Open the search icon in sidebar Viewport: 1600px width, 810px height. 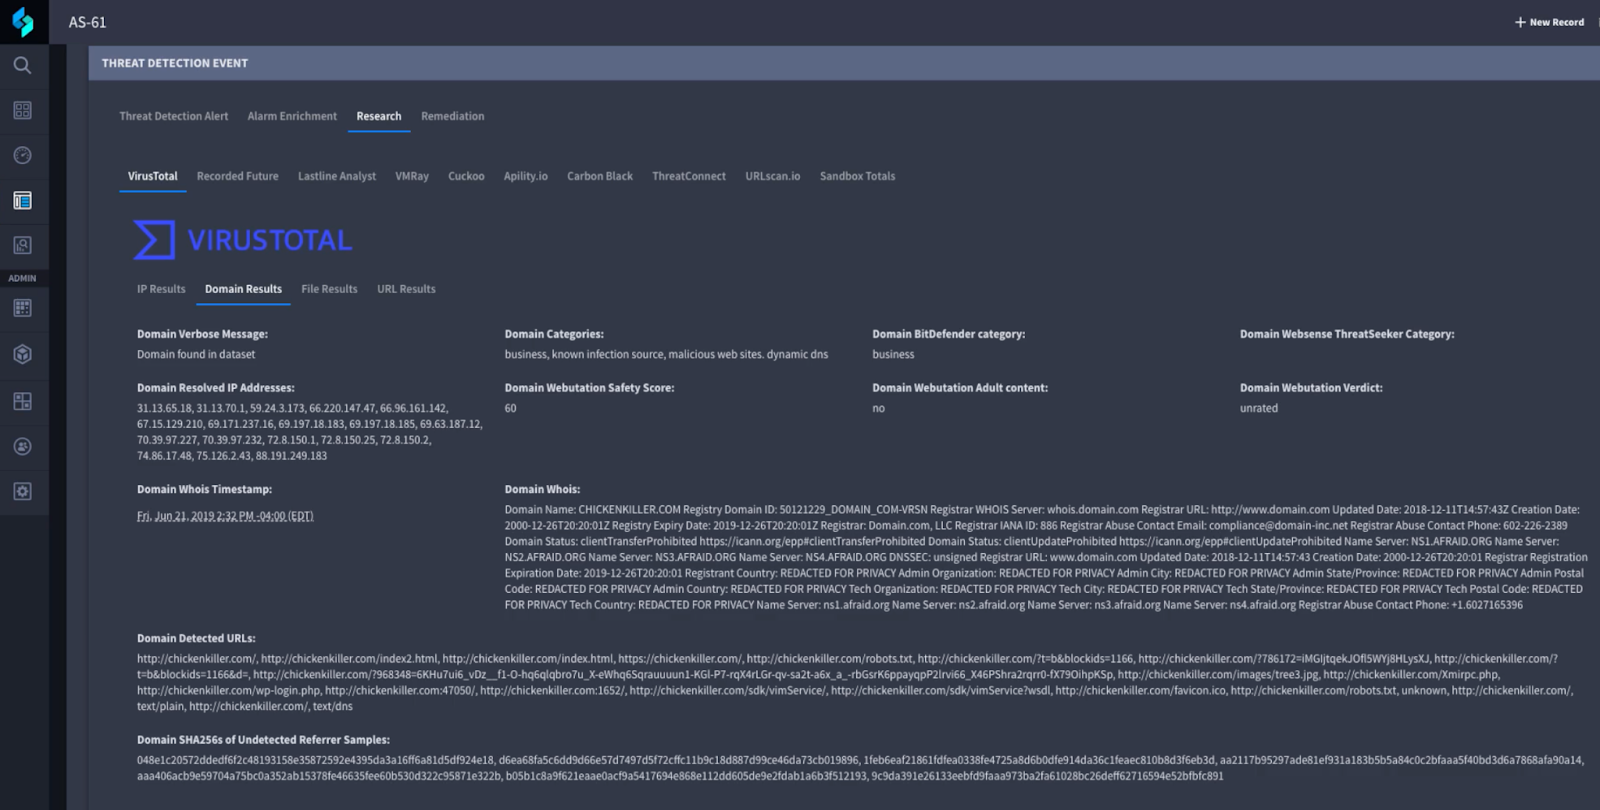coord(22,65)
